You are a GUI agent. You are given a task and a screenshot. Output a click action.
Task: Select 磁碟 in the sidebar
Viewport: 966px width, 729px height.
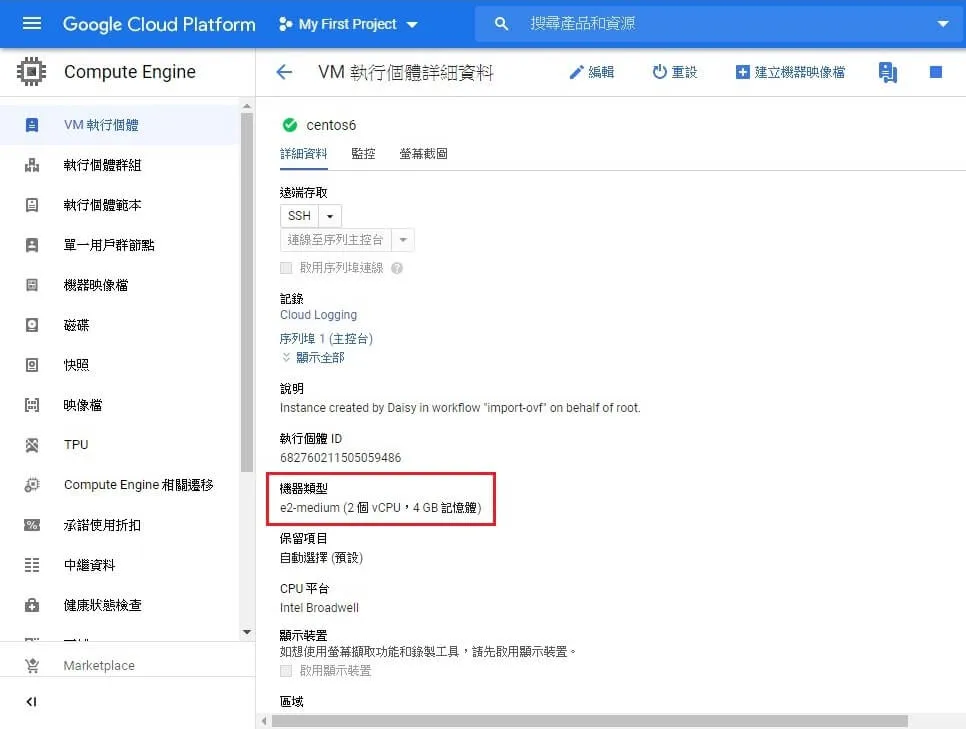76,325
